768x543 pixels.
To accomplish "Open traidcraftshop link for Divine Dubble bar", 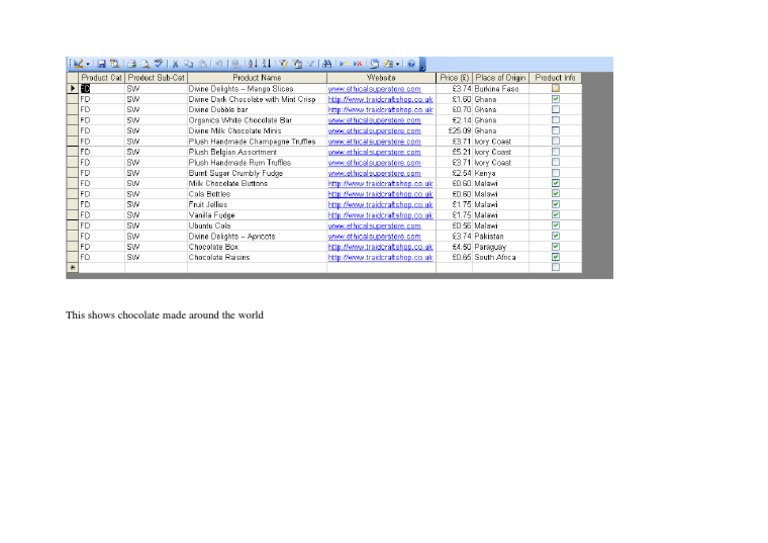I will tap(381, 110).
